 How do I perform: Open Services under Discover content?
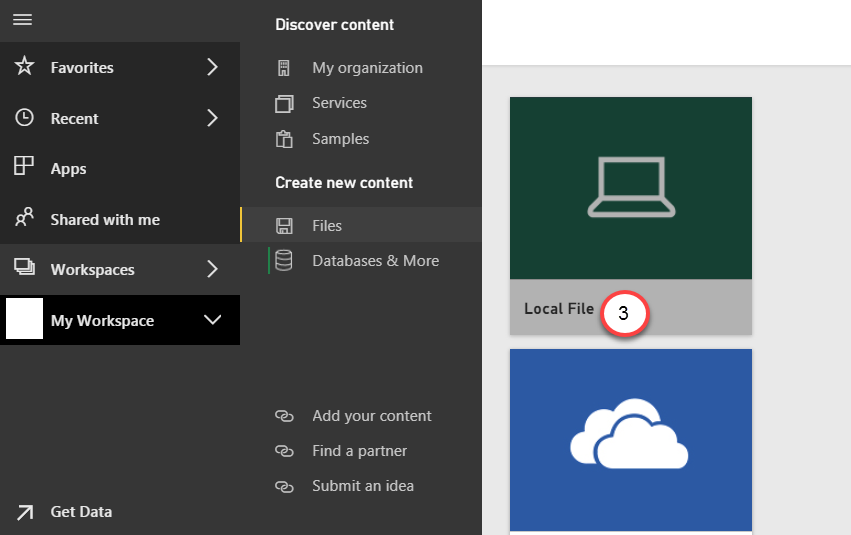[340, 103]
